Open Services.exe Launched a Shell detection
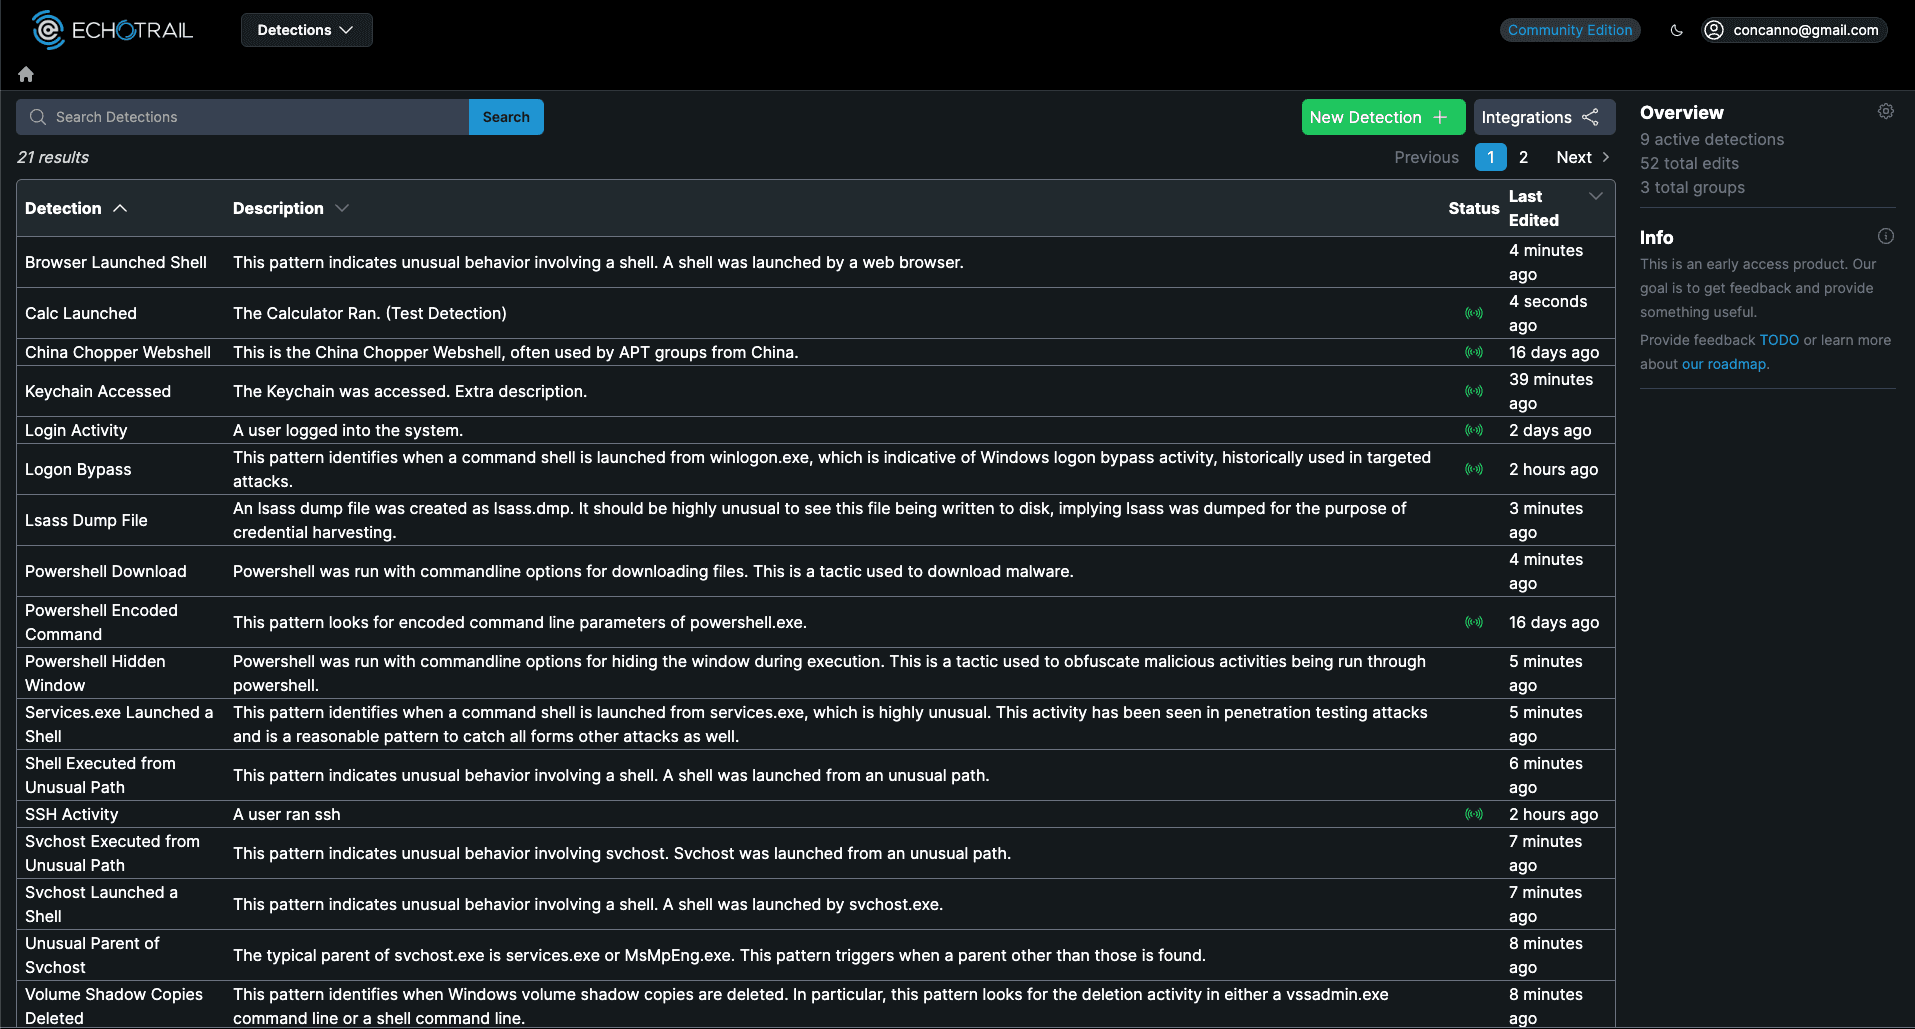1915x1029 pixels. (119, 724)
